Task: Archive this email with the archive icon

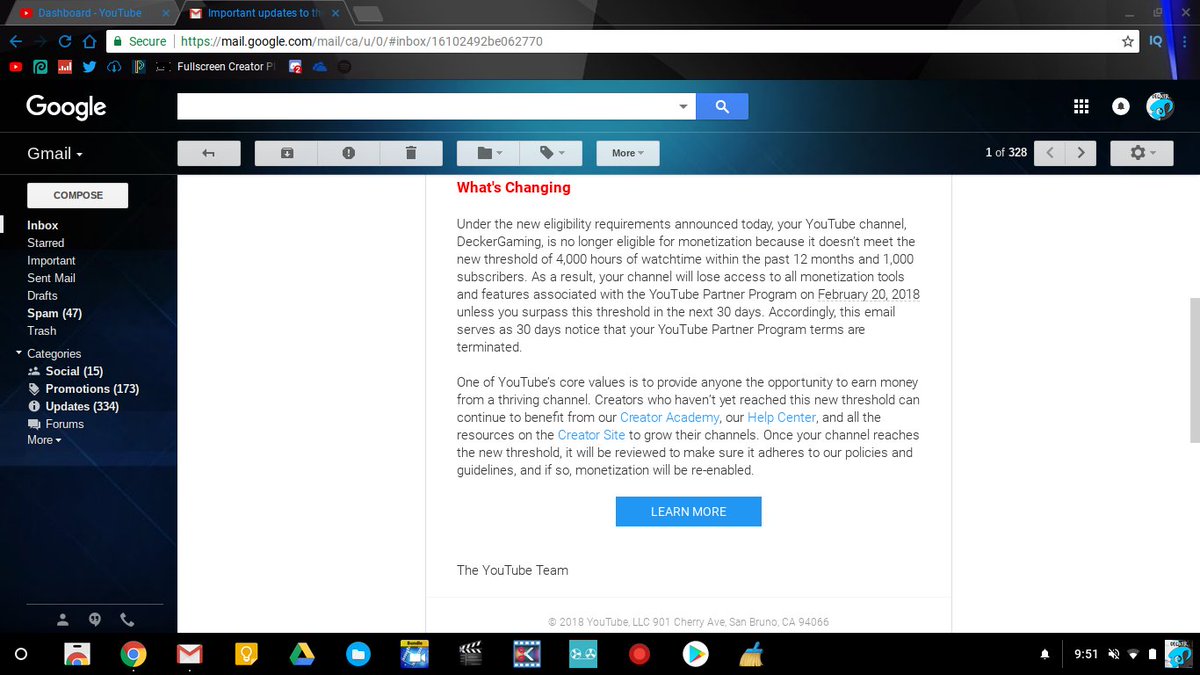Action: pos(286,153)
